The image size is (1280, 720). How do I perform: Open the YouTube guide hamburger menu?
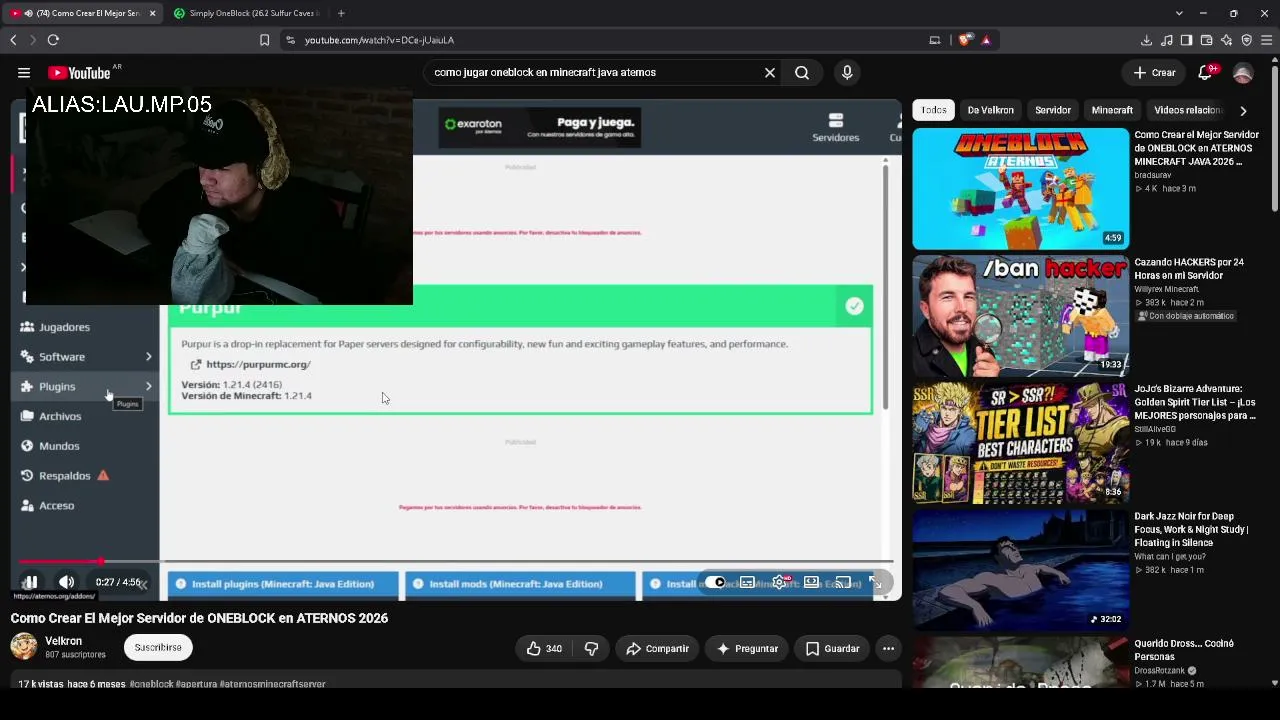click(x=24, y=72)
